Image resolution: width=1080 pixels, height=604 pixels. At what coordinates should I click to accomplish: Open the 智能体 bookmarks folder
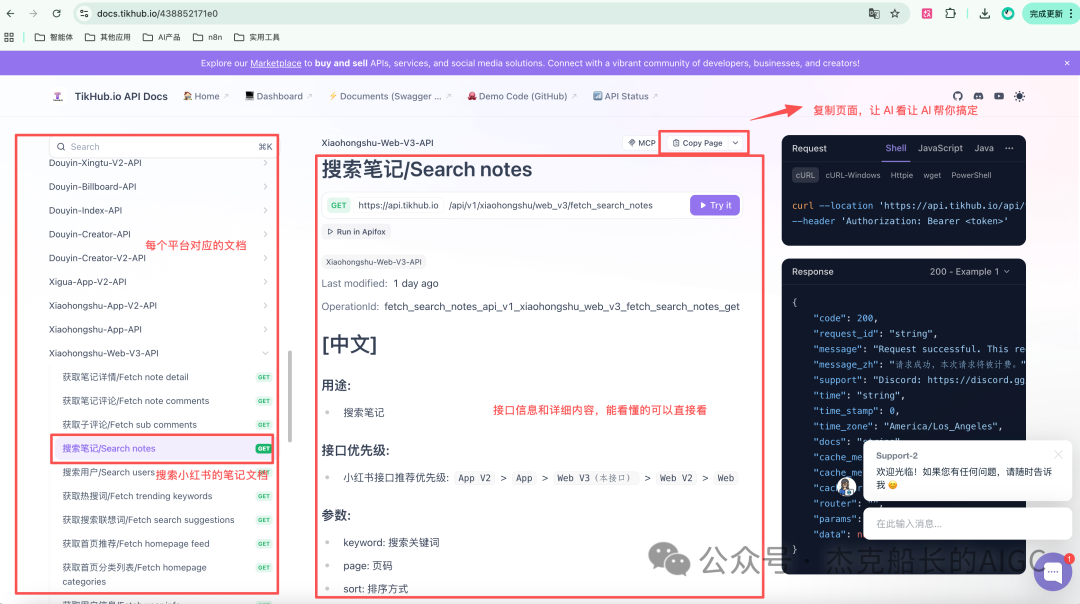[54, 37]
